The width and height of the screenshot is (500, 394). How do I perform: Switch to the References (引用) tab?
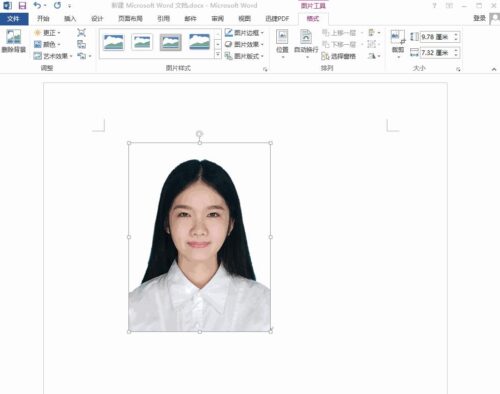[163, 19]
